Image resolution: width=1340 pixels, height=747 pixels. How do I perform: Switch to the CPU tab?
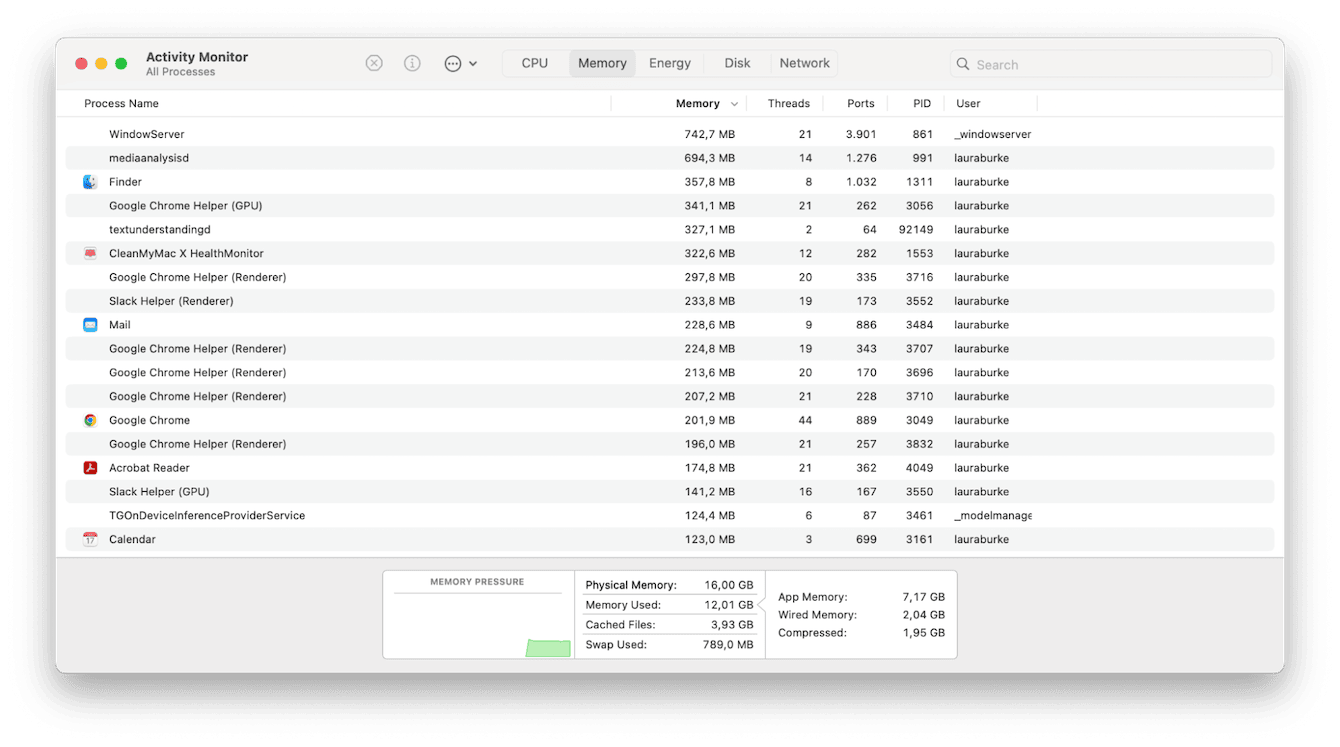click(x=535, y=63)
